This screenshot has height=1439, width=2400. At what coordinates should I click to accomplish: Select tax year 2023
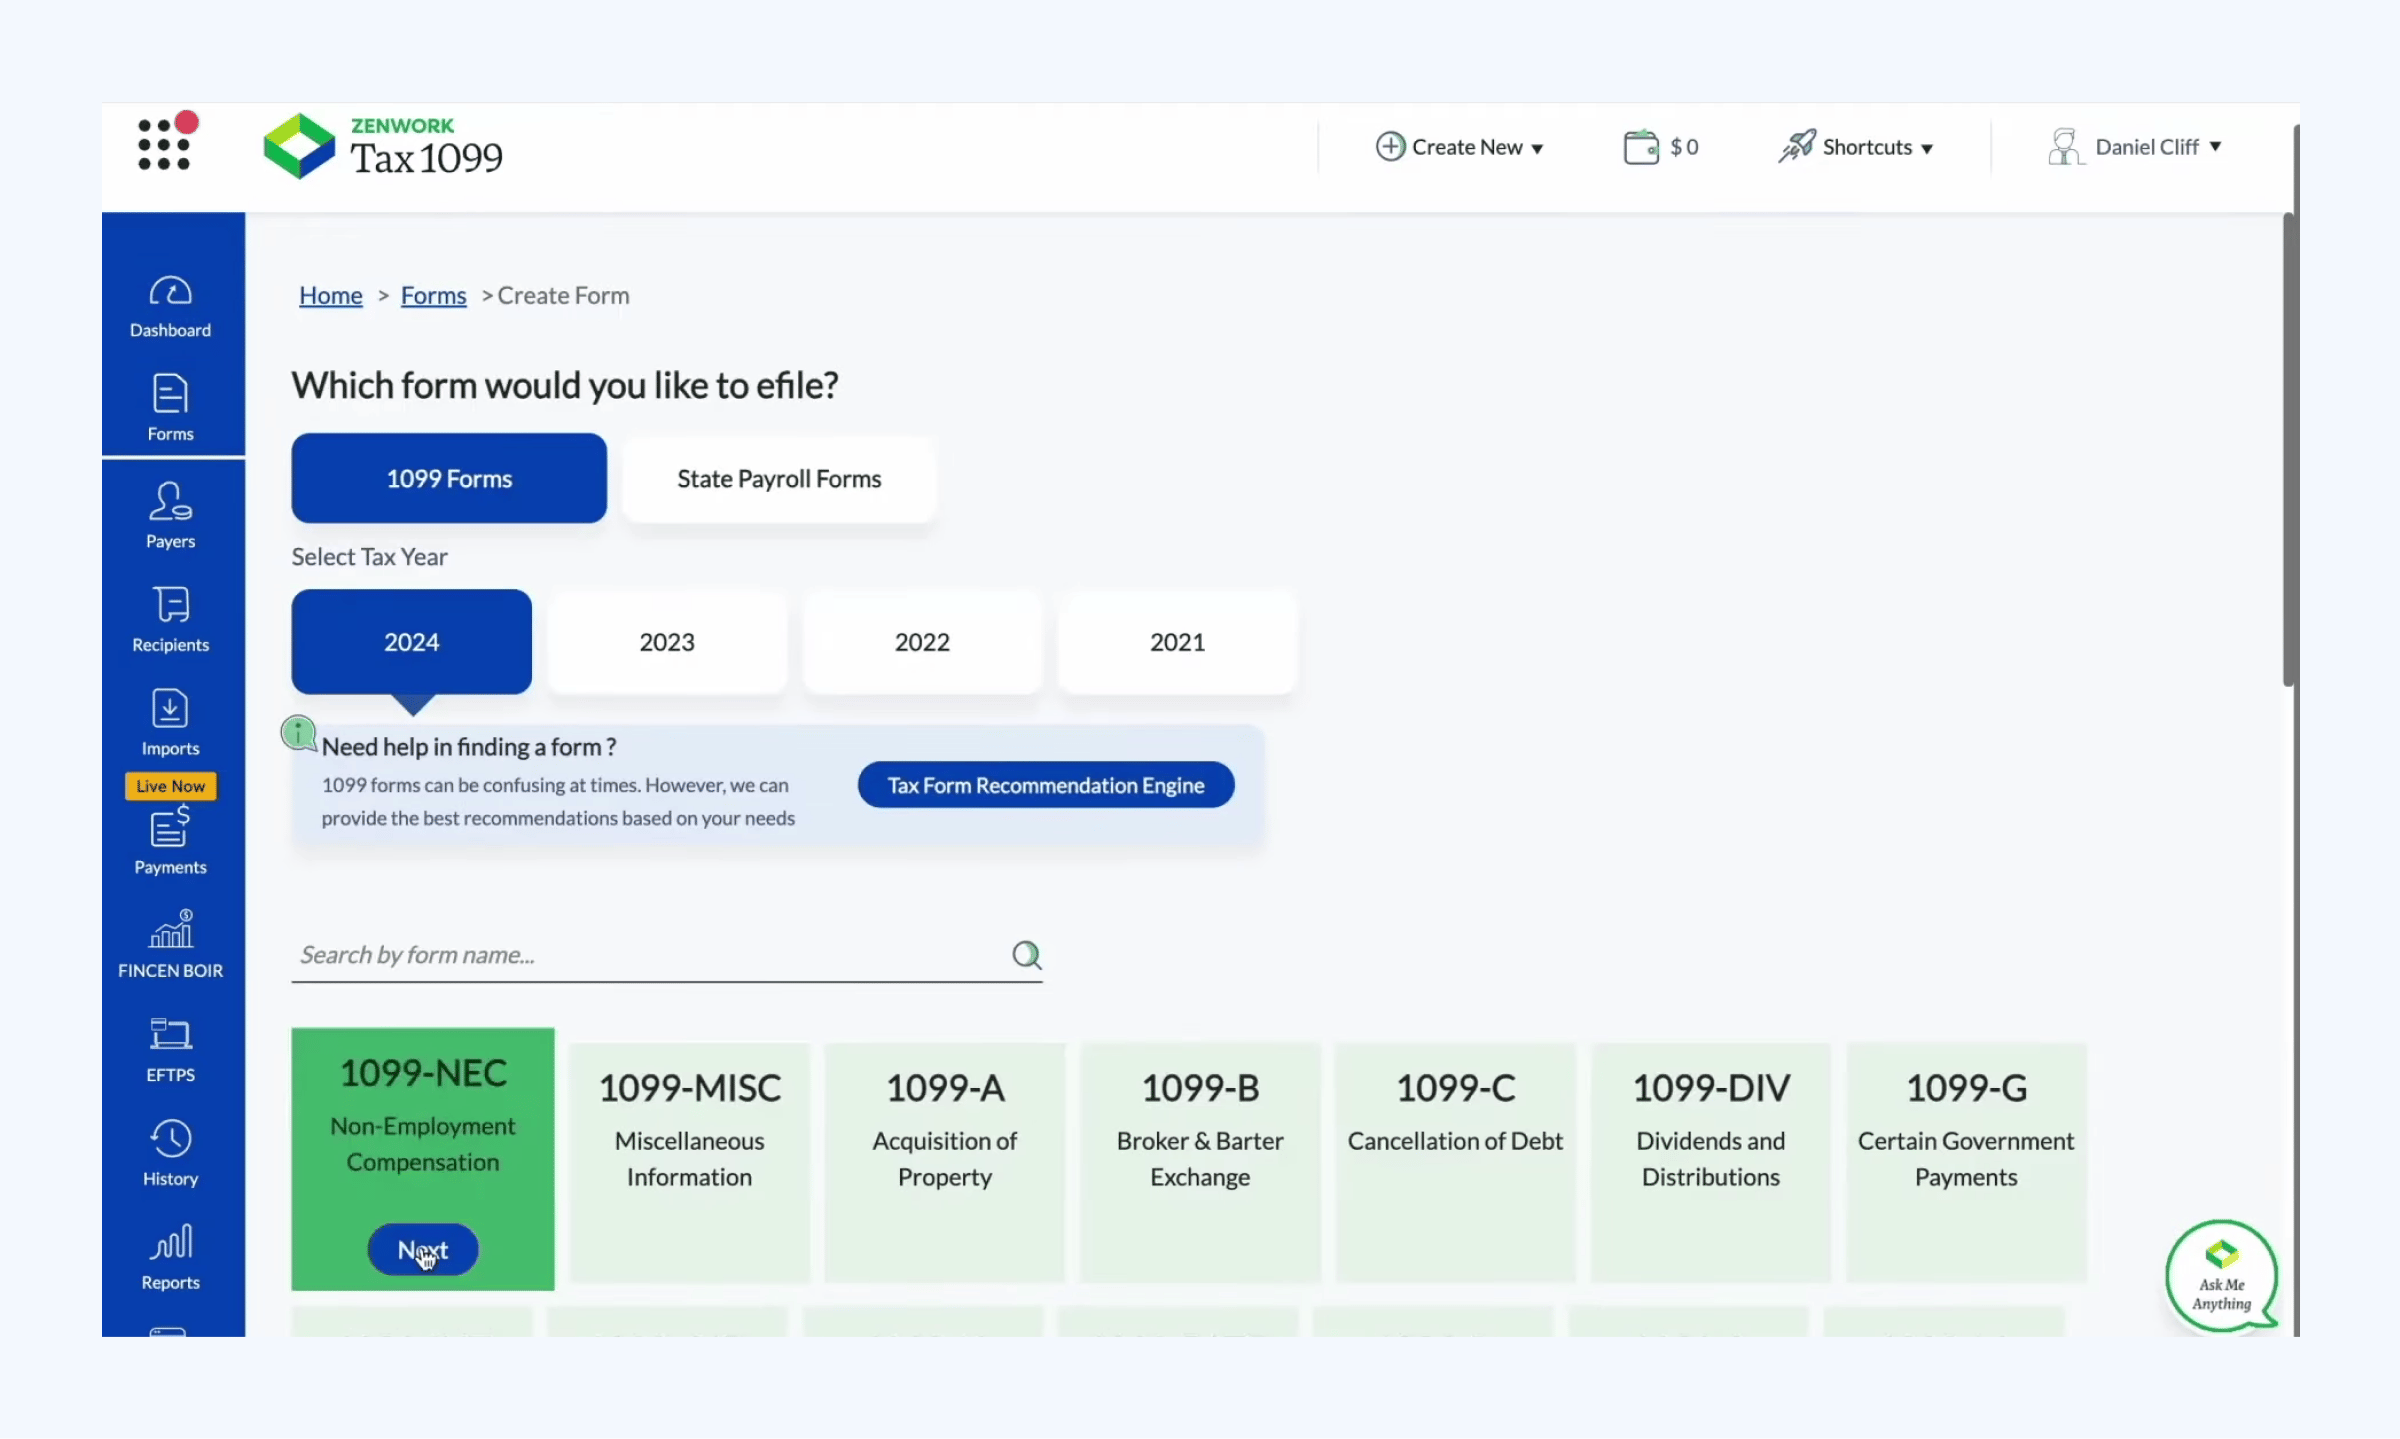(x=667, y=642)
